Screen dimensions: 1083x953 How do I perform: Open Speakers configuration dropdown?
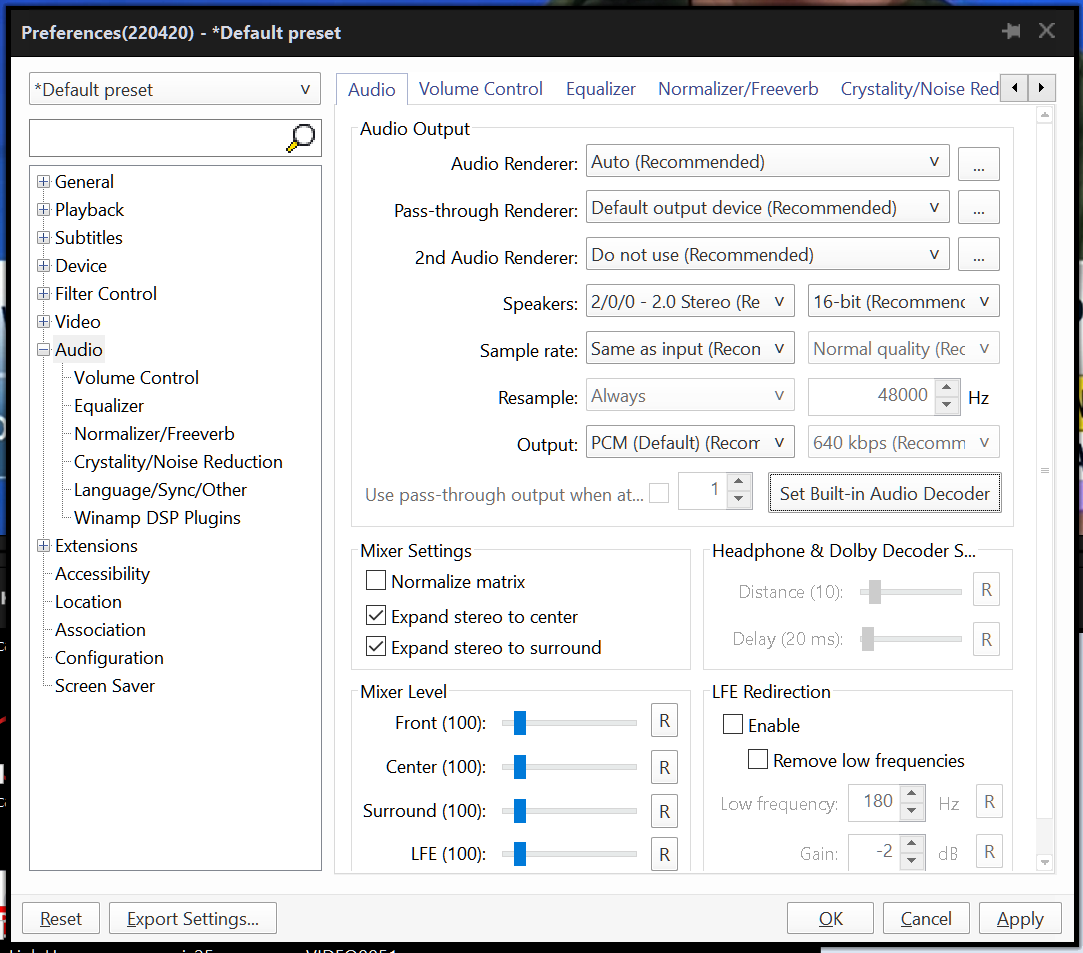[690, 302]
